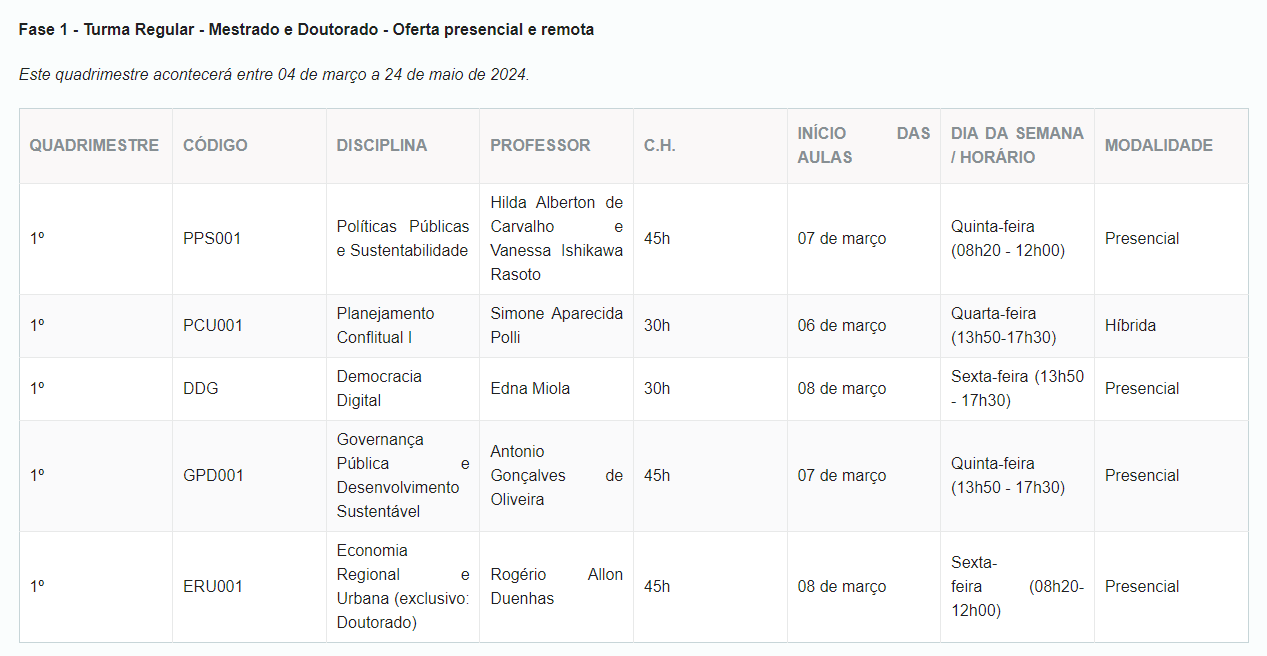Viewport: 1267px width, 656px height.
Task: Click professor name Edna Miola
Action: [530, 389]
